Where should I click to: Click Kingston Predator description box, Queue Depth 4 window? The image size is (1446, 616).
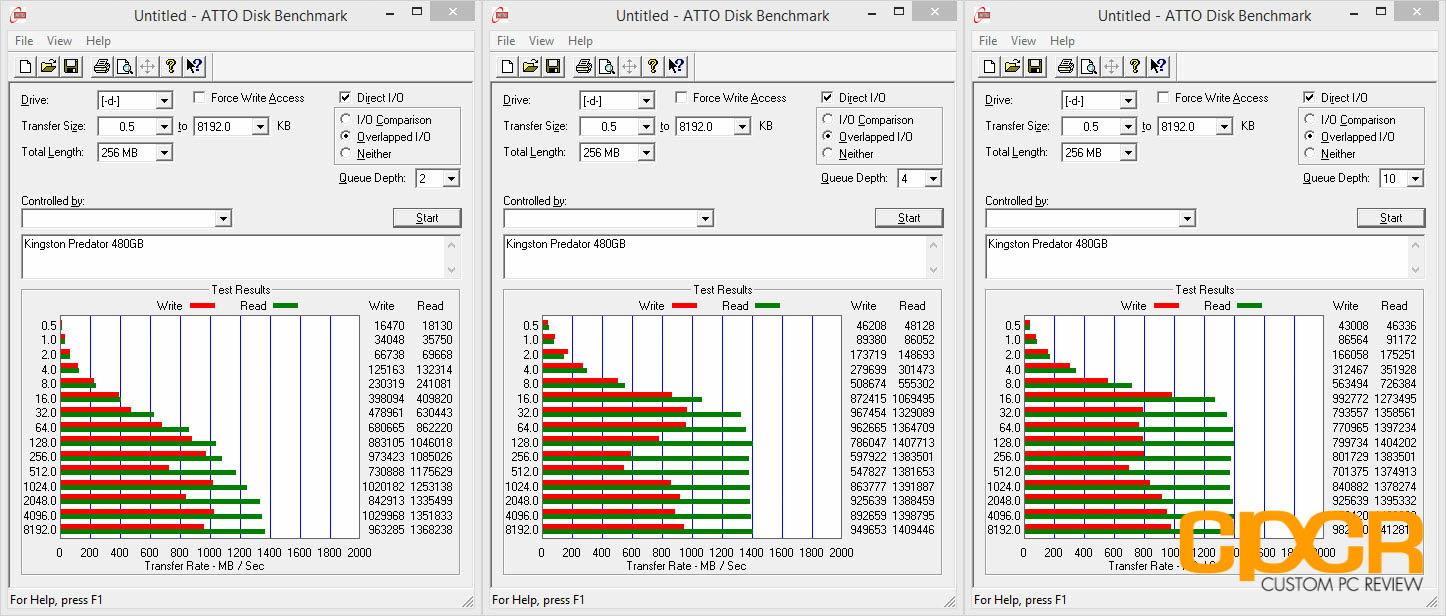723,256
